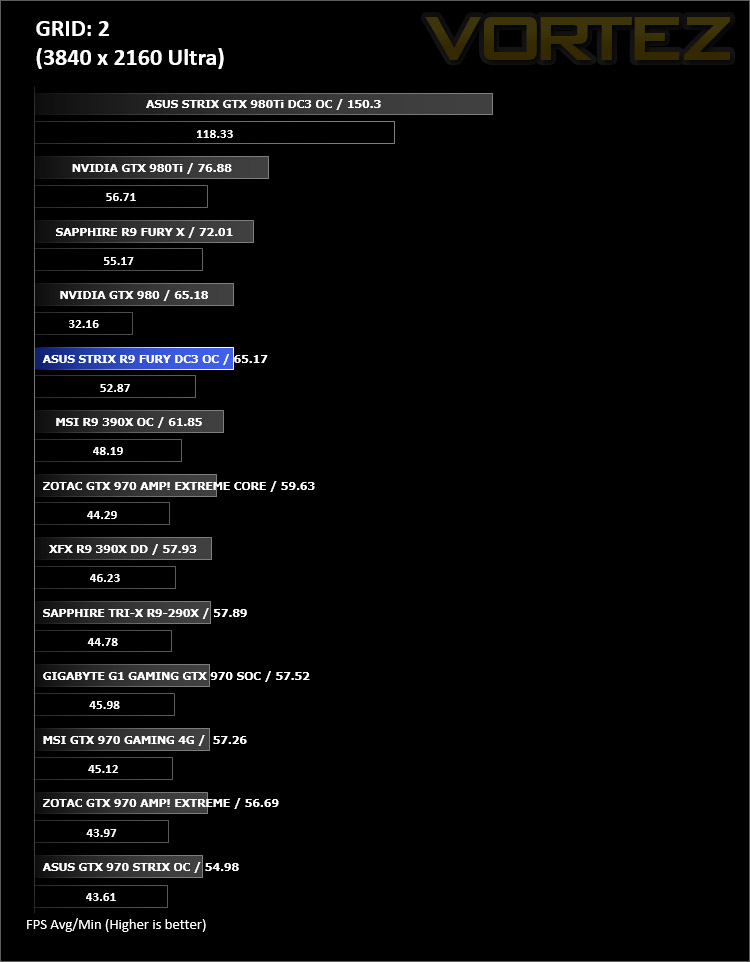Select the MSI GTX 970 GAMING 4G bar
Image resolution: width=750 pixels, height=962 pixels.
[122, 739]
